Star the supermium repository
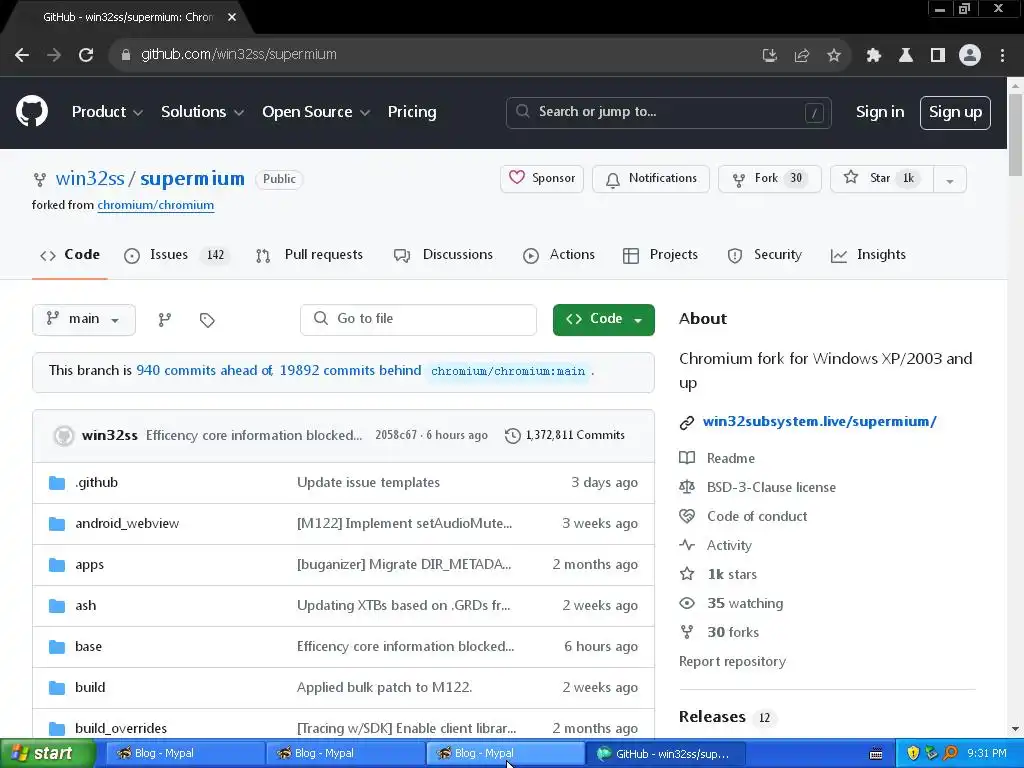Image resolution: width=1024 pixels, height=768 pixels. (x=882, y=178)
